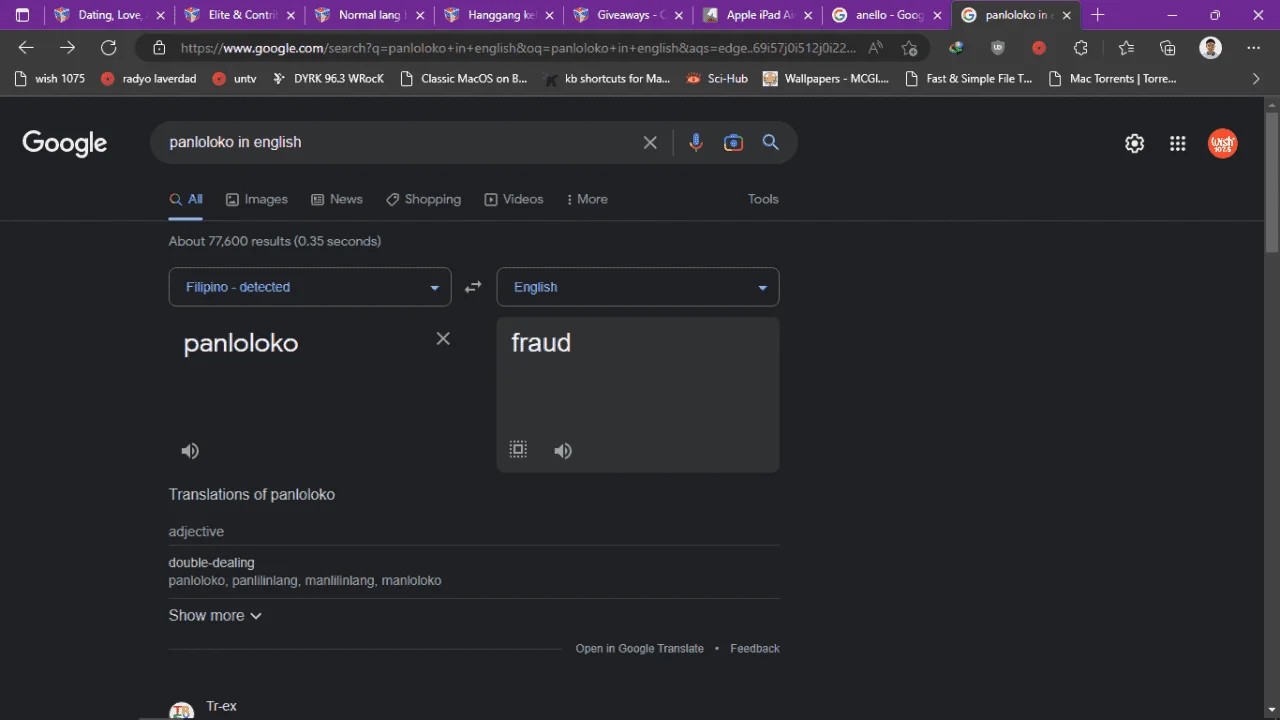The height and width of the screenshot is (720, 1280).
Task: Open Google account avatar
Action: 1222,143
